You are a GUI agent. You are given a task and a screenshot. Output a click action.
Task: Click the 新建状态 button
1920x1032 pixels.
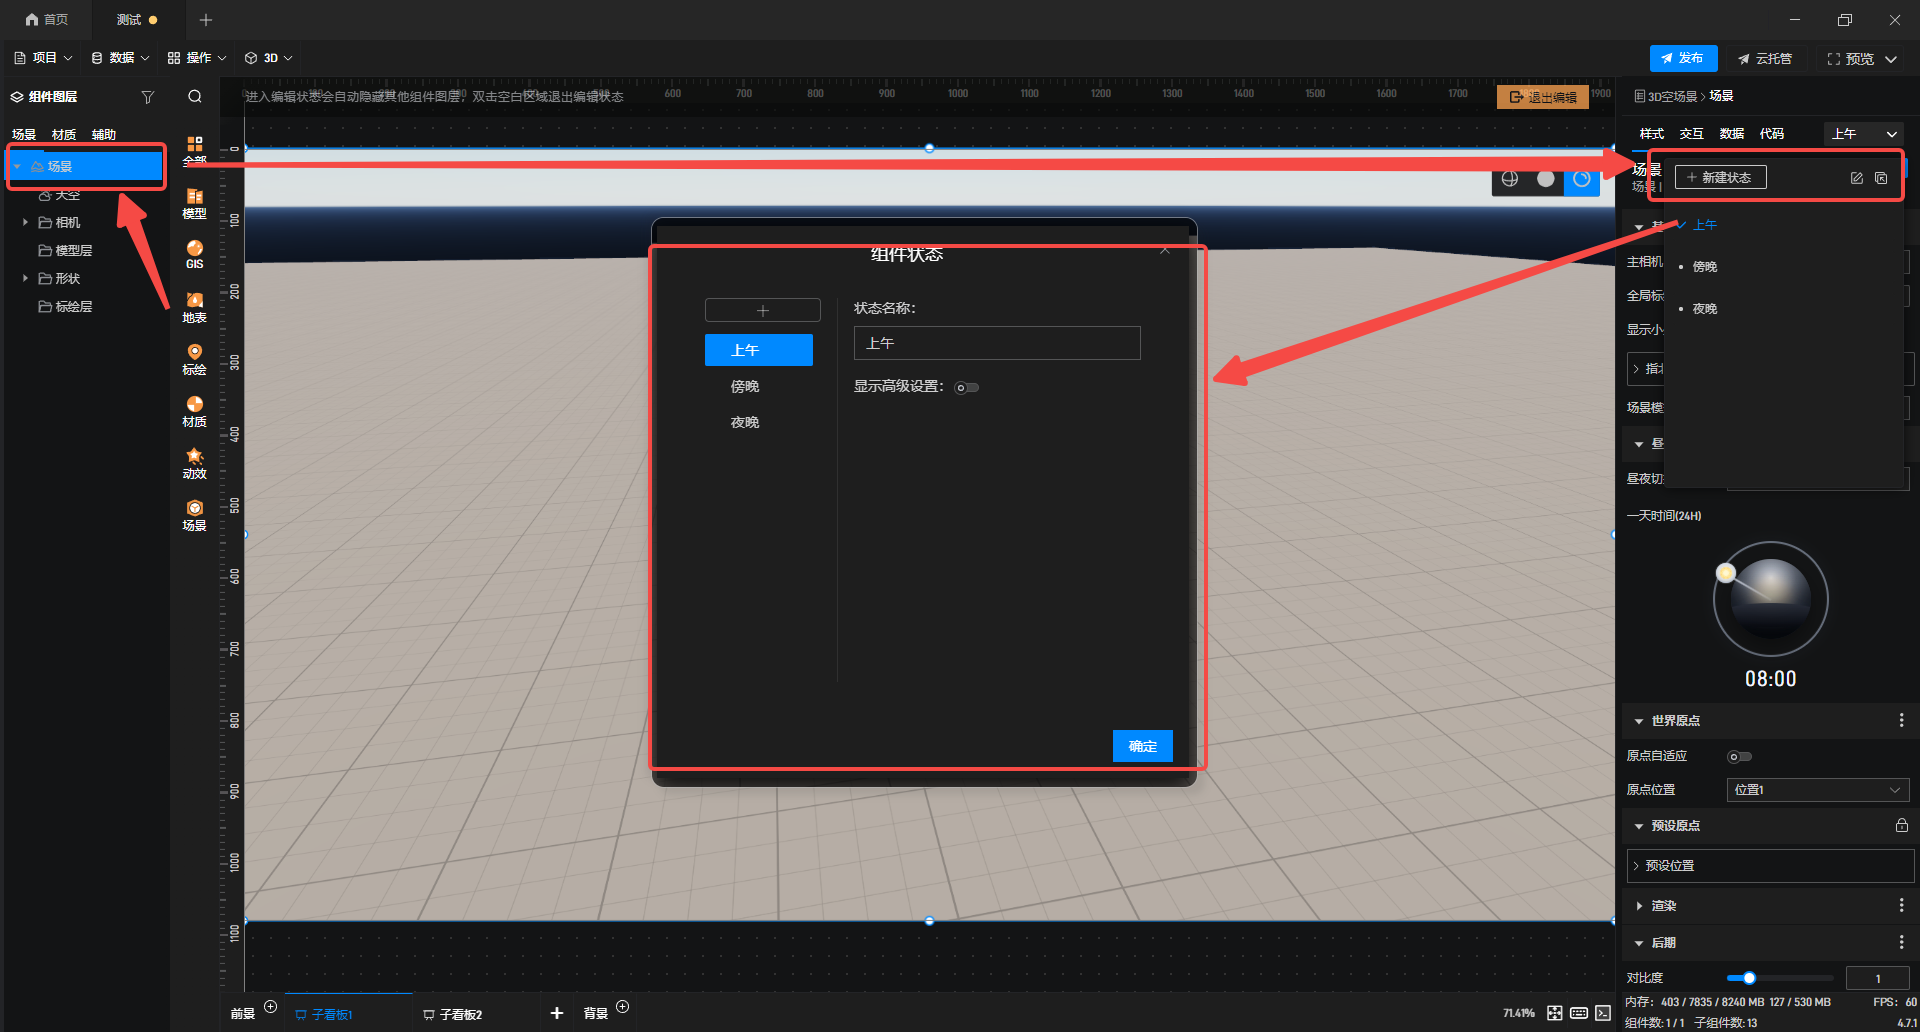tap(1720, 178)
